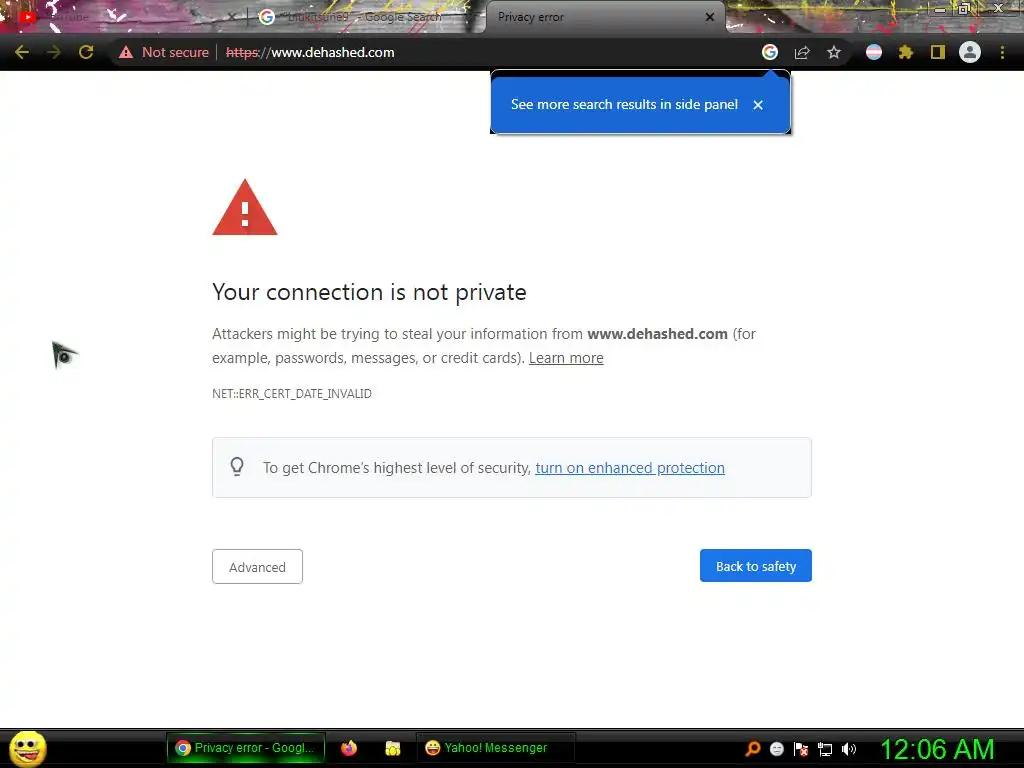The height and width of the screenshot is (768, 1024).
Task: Expand the Advanced options
Action: click(257, 567)
